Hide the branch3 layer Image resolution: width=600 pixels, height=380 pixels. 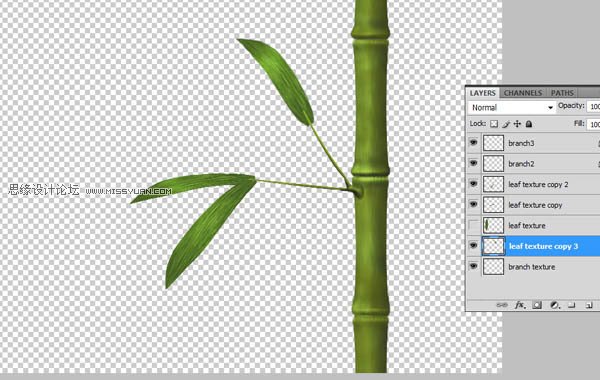tap(473, 143)
